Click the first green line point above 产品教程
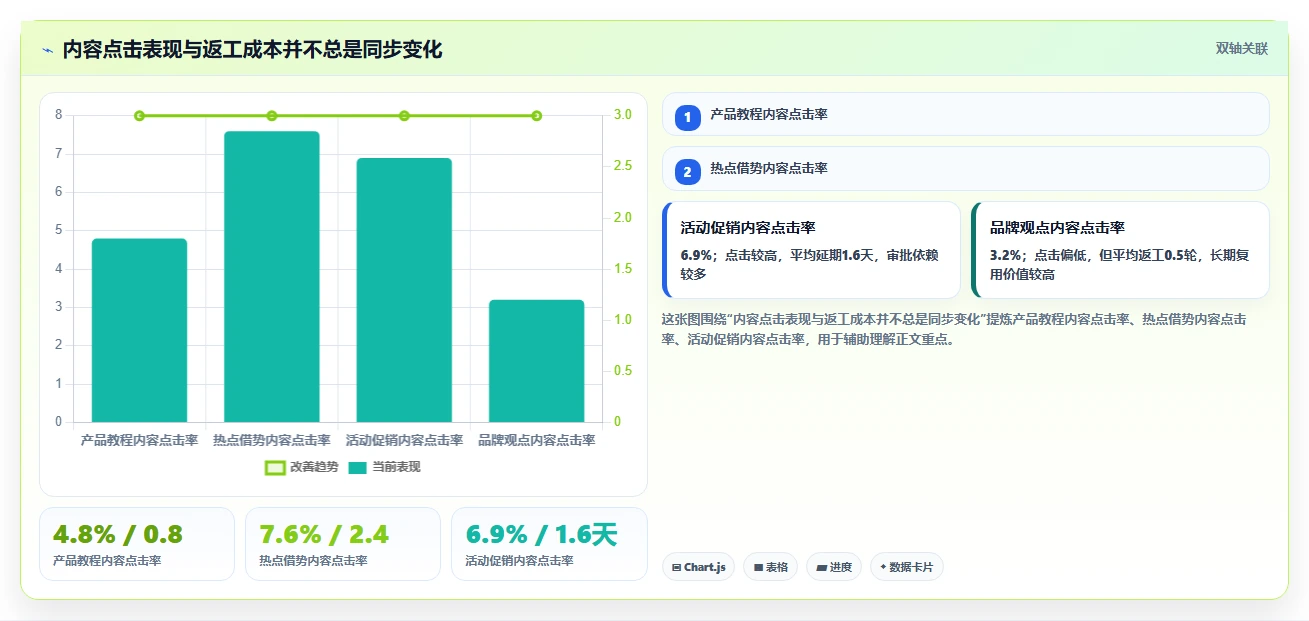The image size is (1309, 621). (x=139, y=116)
